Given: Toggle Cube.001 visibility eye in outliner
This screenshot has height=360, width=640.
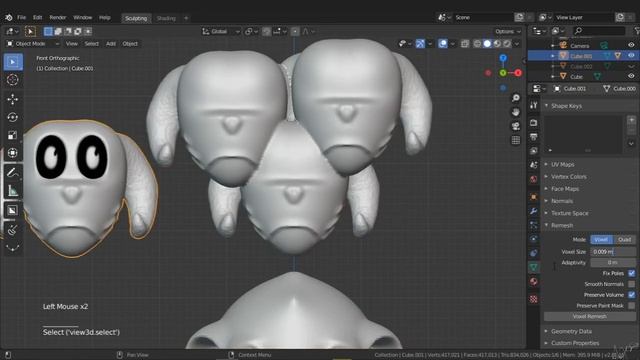Looking at the screenshot, I should 631,56.
